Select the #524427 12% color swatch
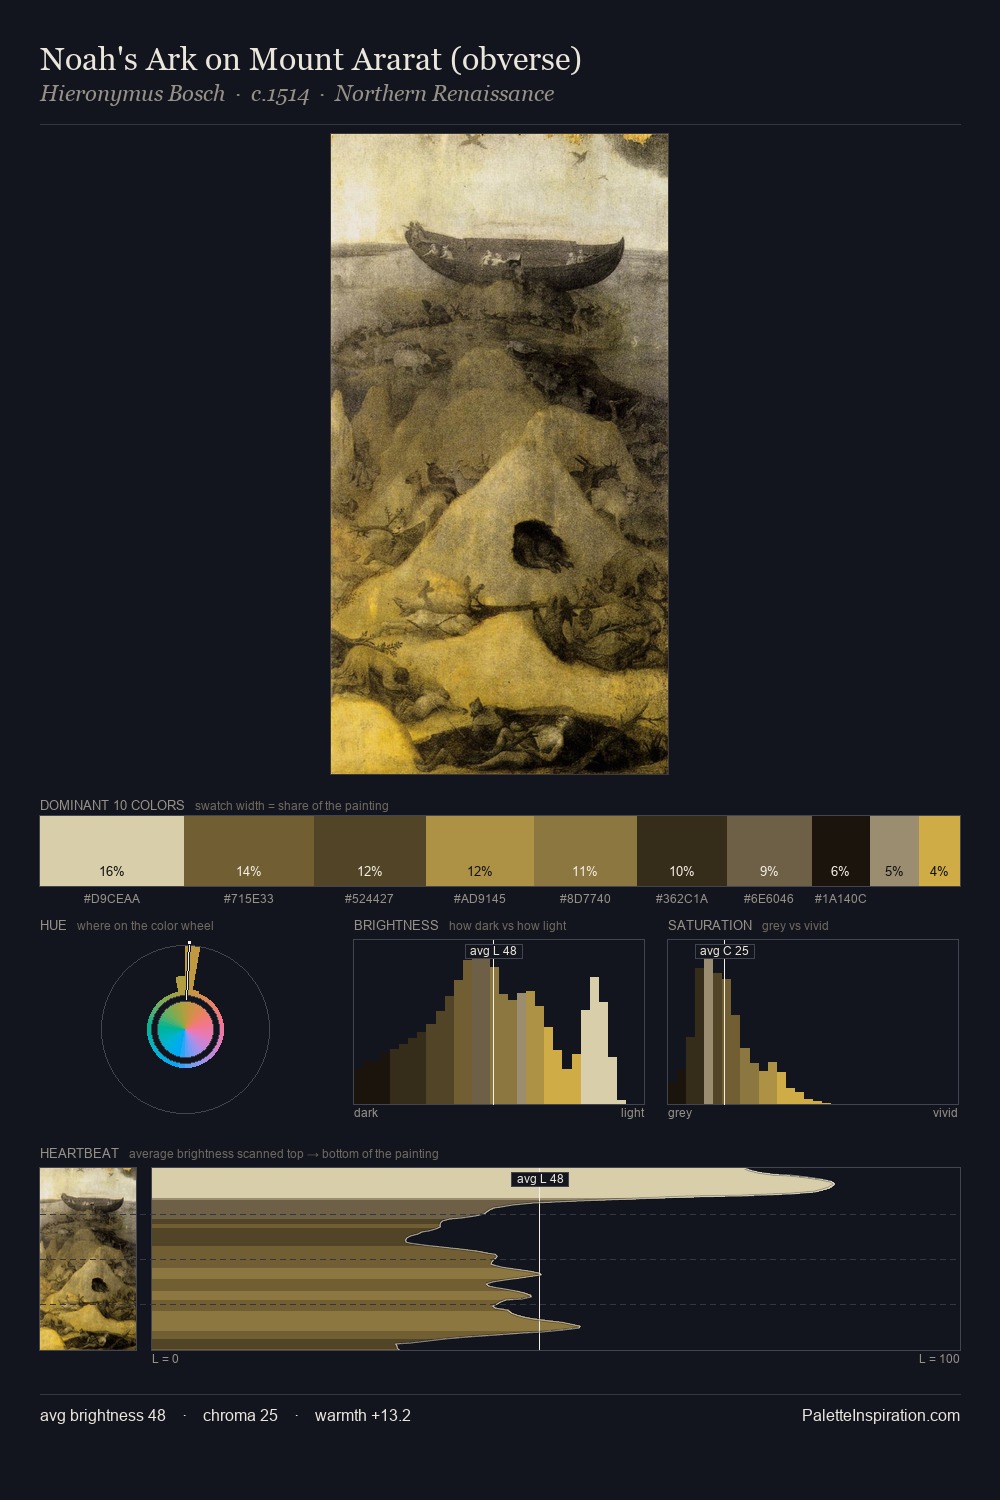Screen dimensions: 1000x1500 pyautogui.click(x=370, y=851)
